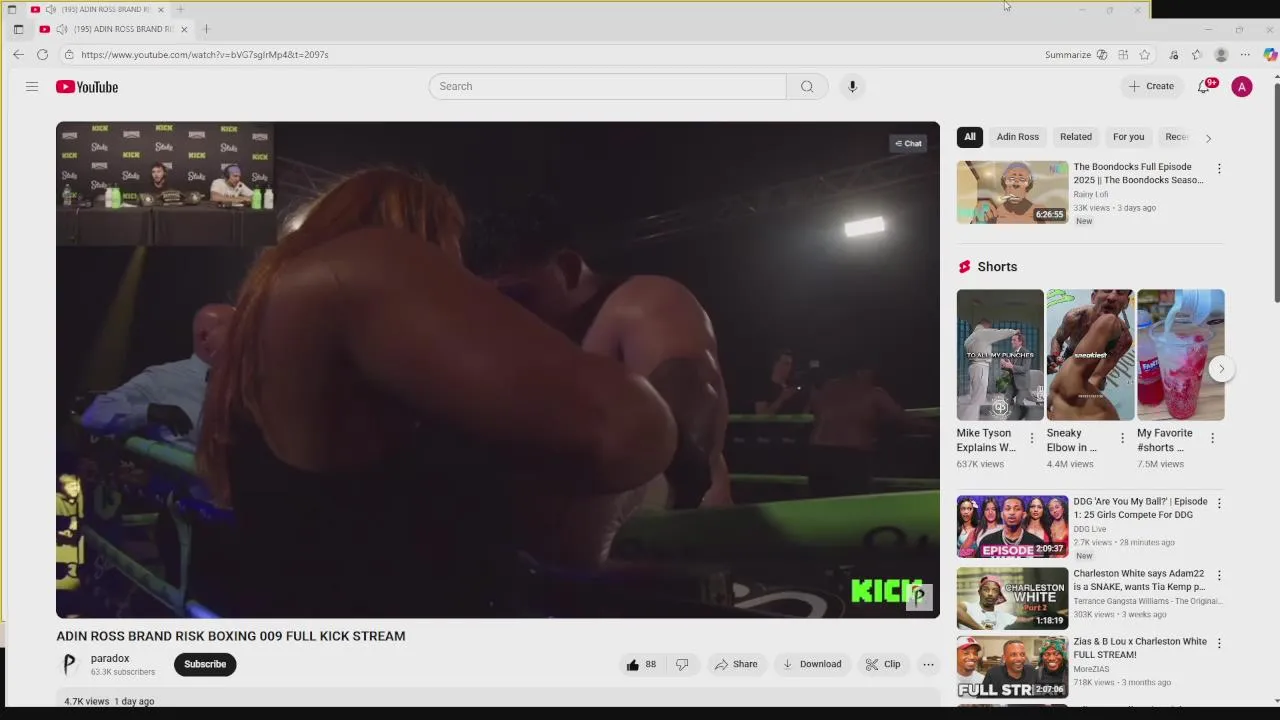1280x720 pixels.
Task: Like the video with thumbs up
Action: [641, 664]
